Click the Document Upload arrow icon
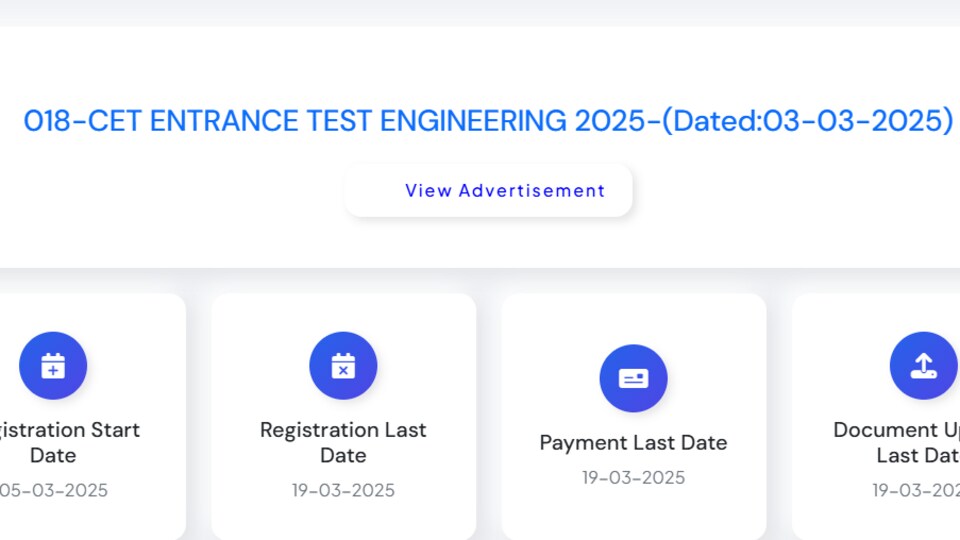The image size is (960, 540). 923,366
